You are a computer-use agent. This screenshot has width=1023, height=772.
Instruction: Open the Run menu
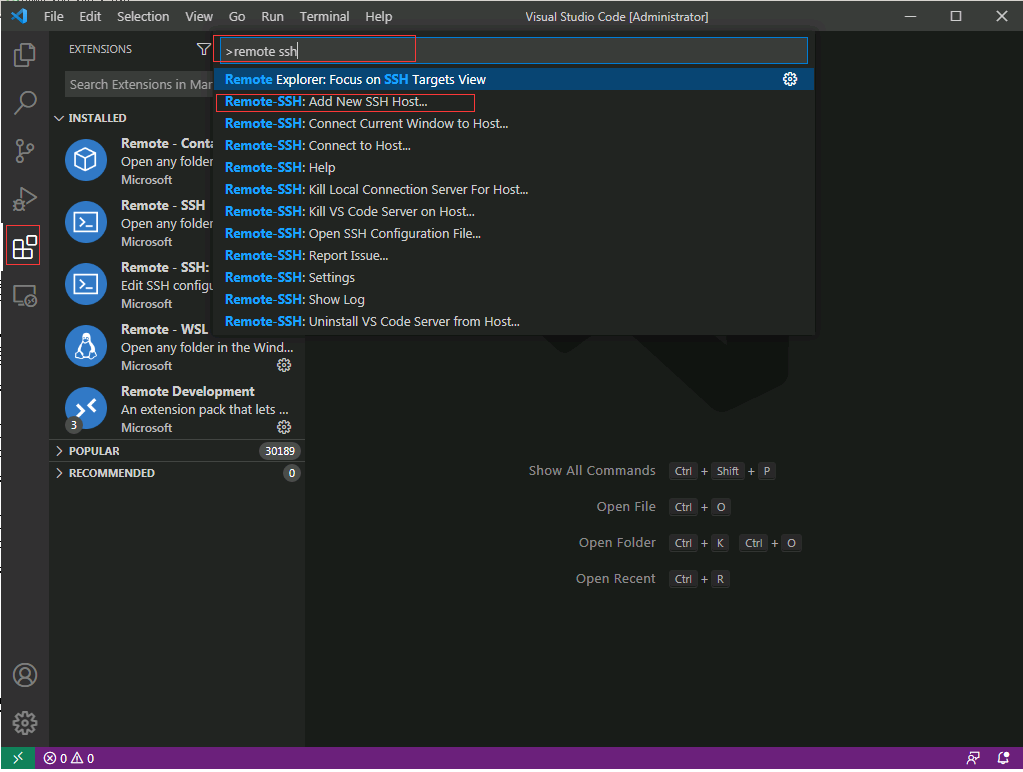272,16
